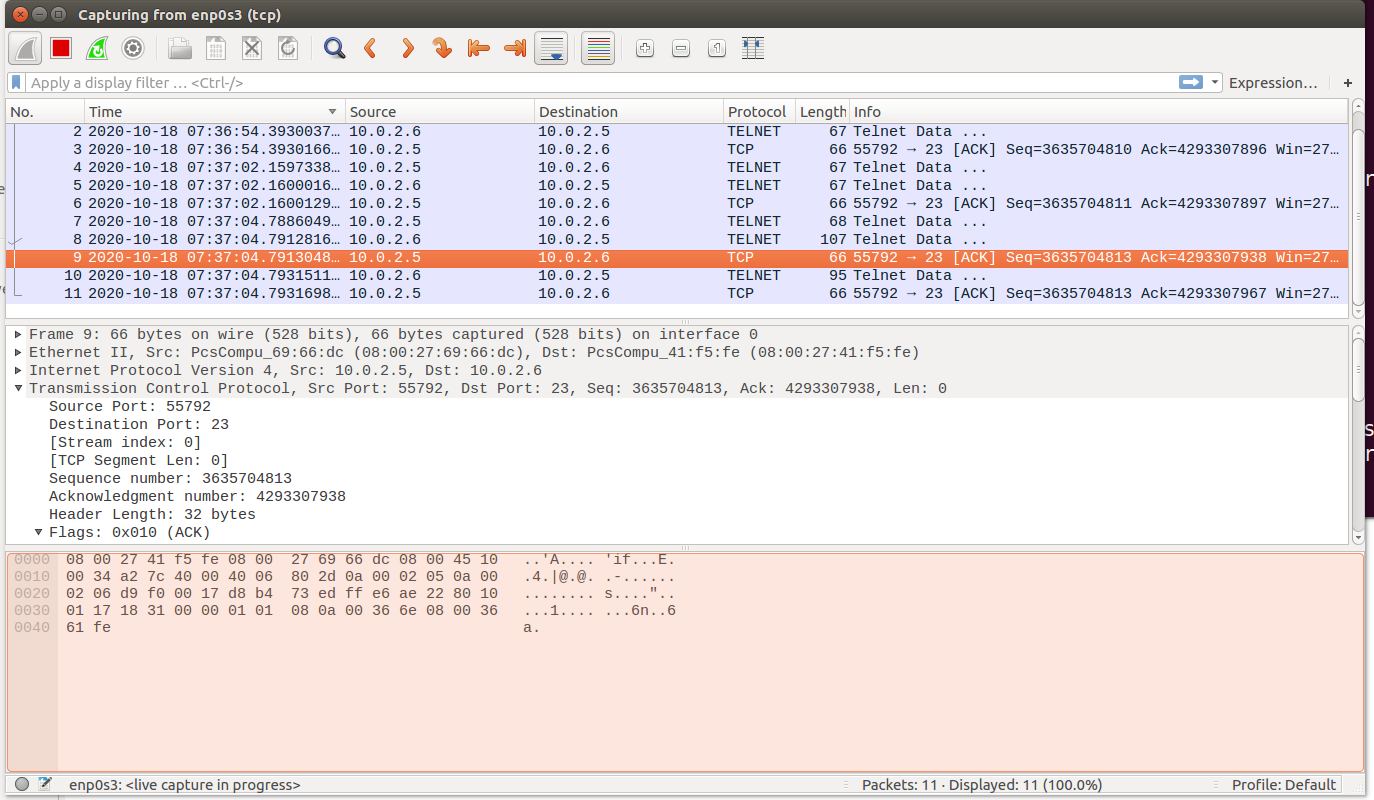This screenshot has height=800, width=1374.
Task: Reset text to normal size
Action: (x=717, y=48)
